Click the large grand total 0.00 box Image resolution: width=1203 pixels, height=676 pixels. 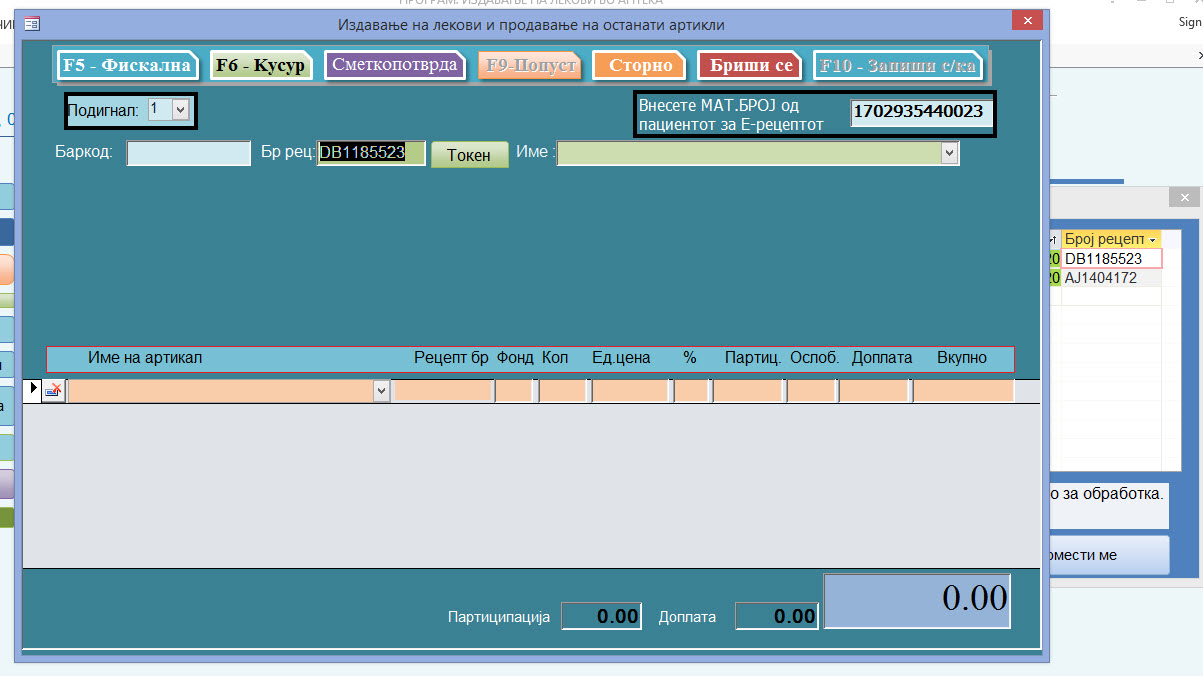pyautogui.click(x=917, y=600)
